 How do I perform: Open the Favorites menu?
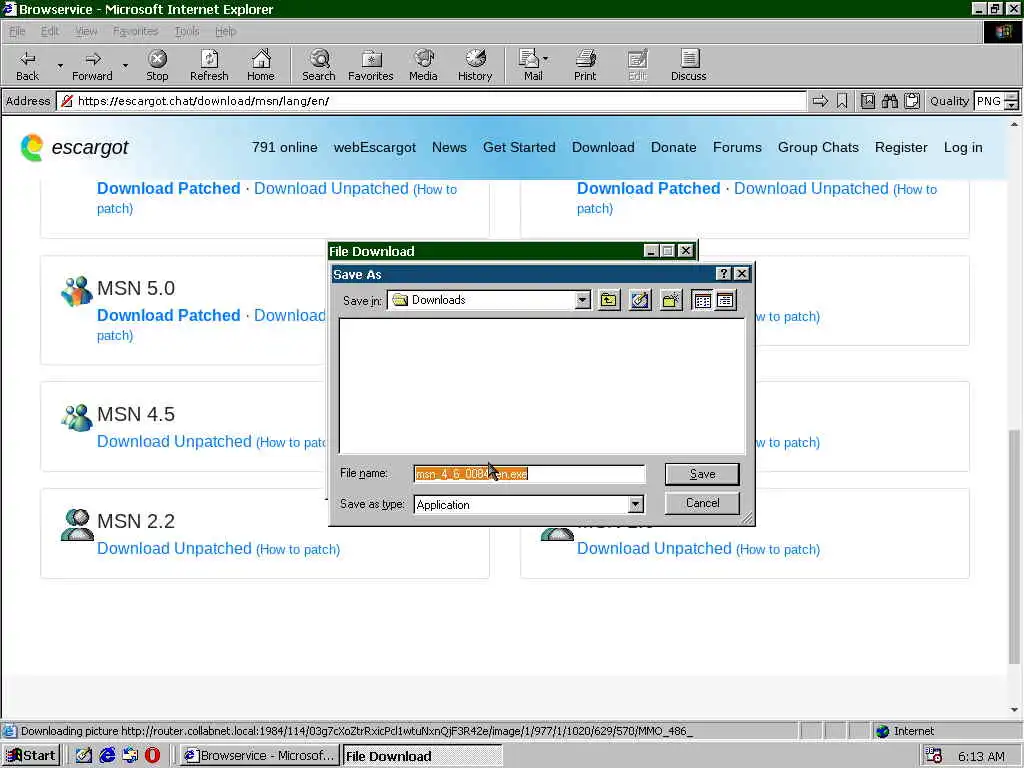pyautogui.click(x=135, y=31)
